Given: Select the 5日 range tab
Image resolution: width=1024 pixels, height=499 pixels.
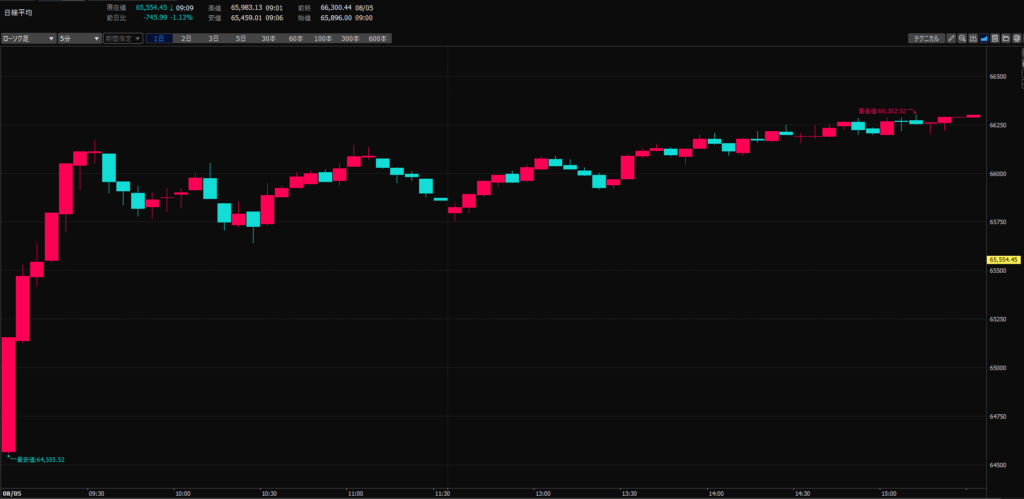Looking at the screenshot, I should pyautogui.click(x=242, y=39).
